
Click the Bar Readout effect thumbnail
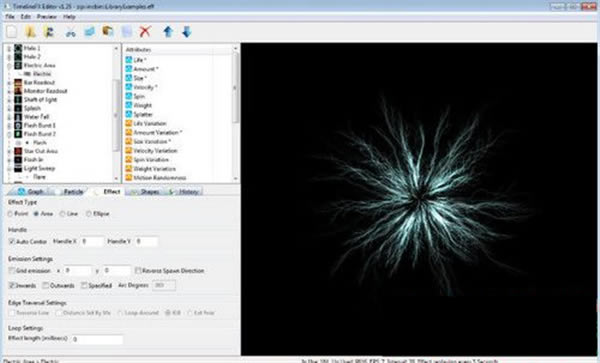(18, 82)
